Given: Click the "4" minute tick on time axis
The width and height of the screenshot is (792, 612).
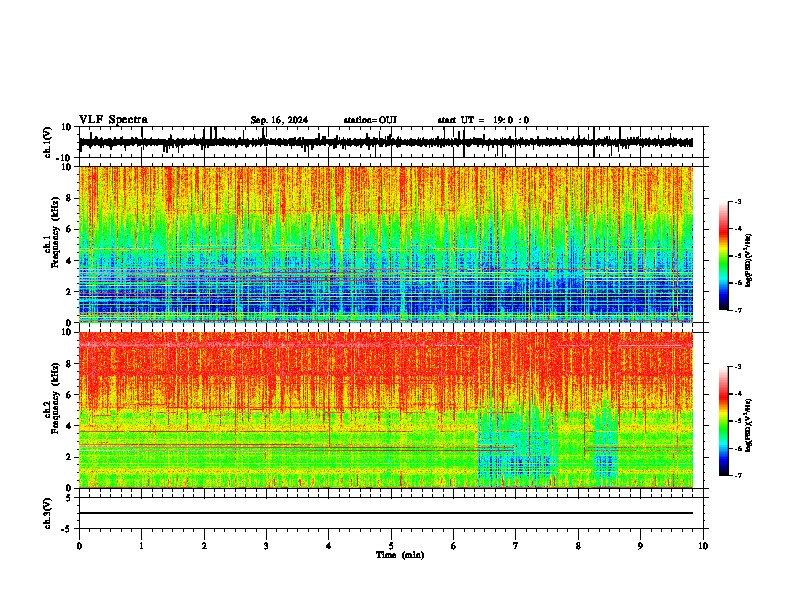Looking at the screenshot, I should pos(329,546).
